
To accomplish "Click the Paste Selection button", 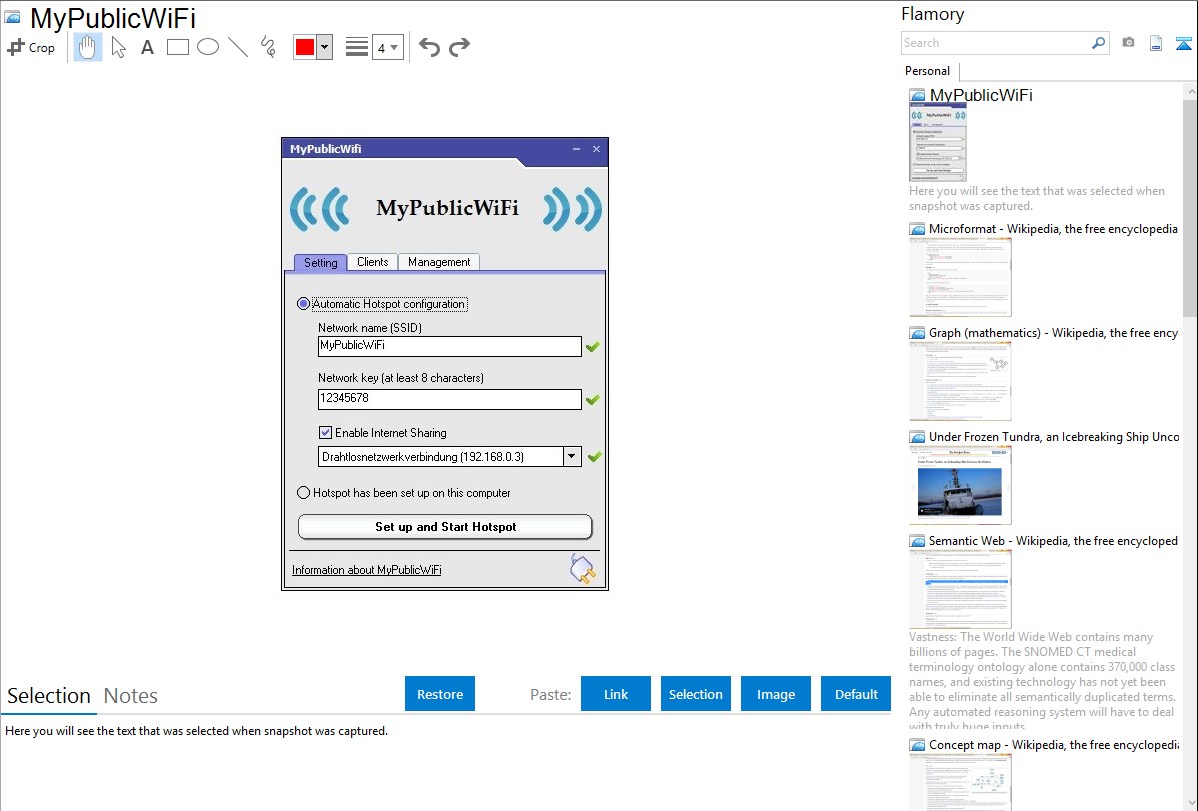I will tap(696, 694).
